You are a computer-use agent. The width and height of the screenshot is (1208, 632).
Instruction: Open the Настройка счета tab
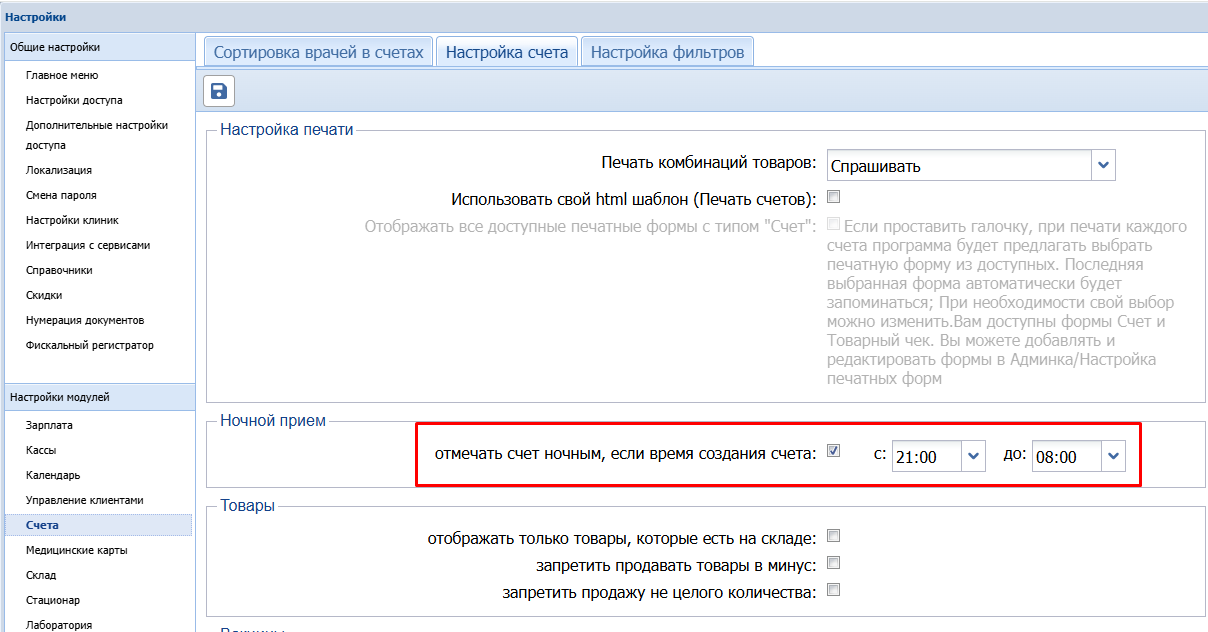point(507,52)
